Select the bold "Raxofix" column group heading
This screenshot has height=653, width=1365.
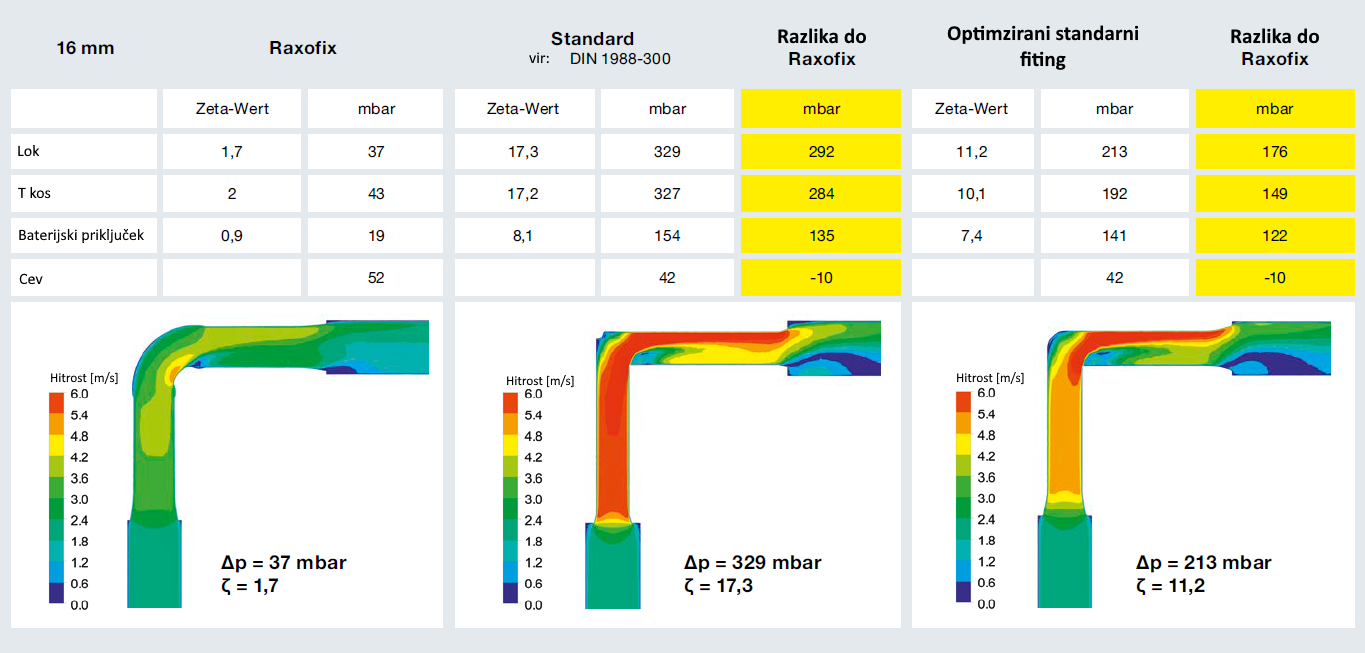(303, 48)
